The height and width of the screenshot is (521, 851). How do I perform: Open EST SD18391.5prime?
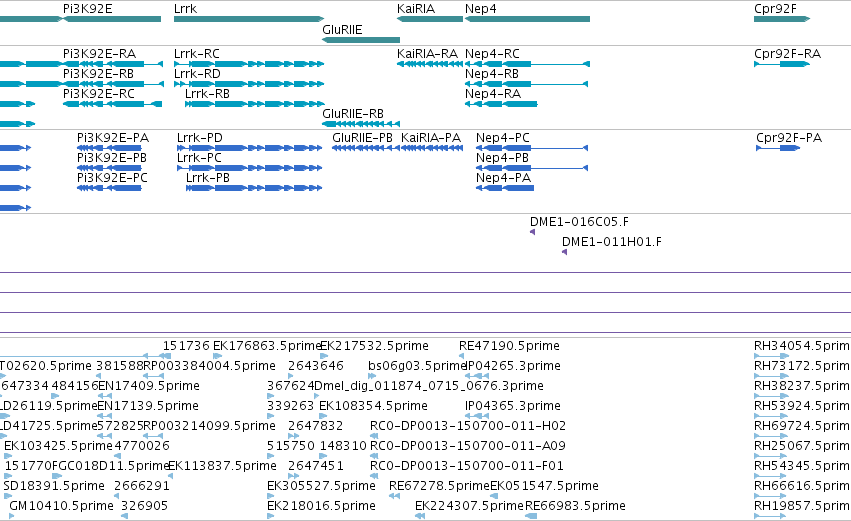click(x=54, y=486)
